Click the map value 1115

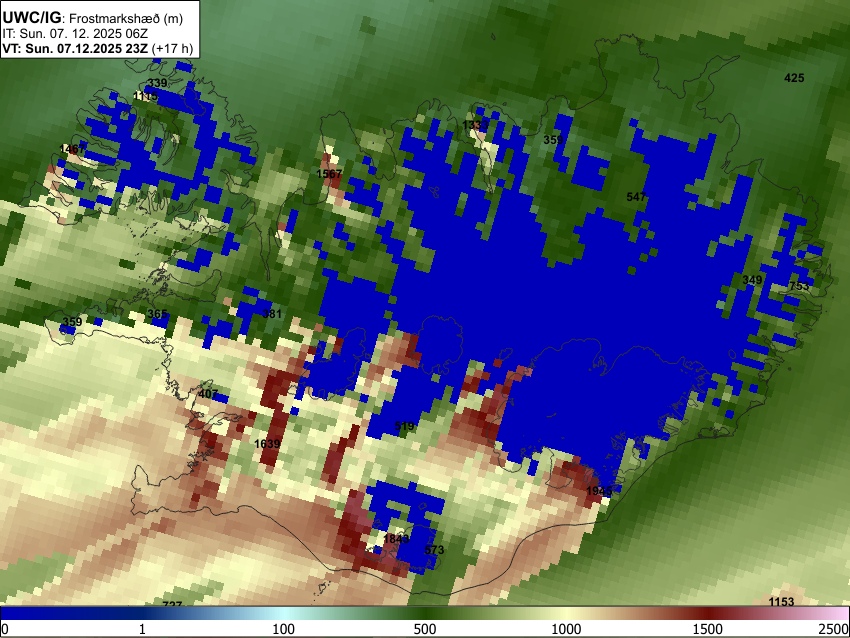click(145, 96)
